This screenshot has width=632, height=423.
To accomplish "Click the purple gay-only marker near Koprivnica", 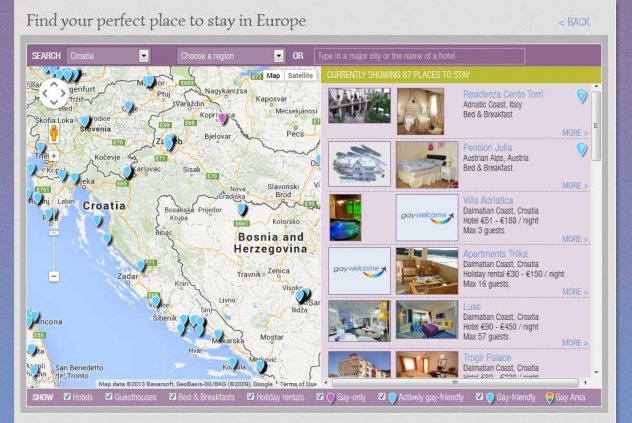I will 222,118.
